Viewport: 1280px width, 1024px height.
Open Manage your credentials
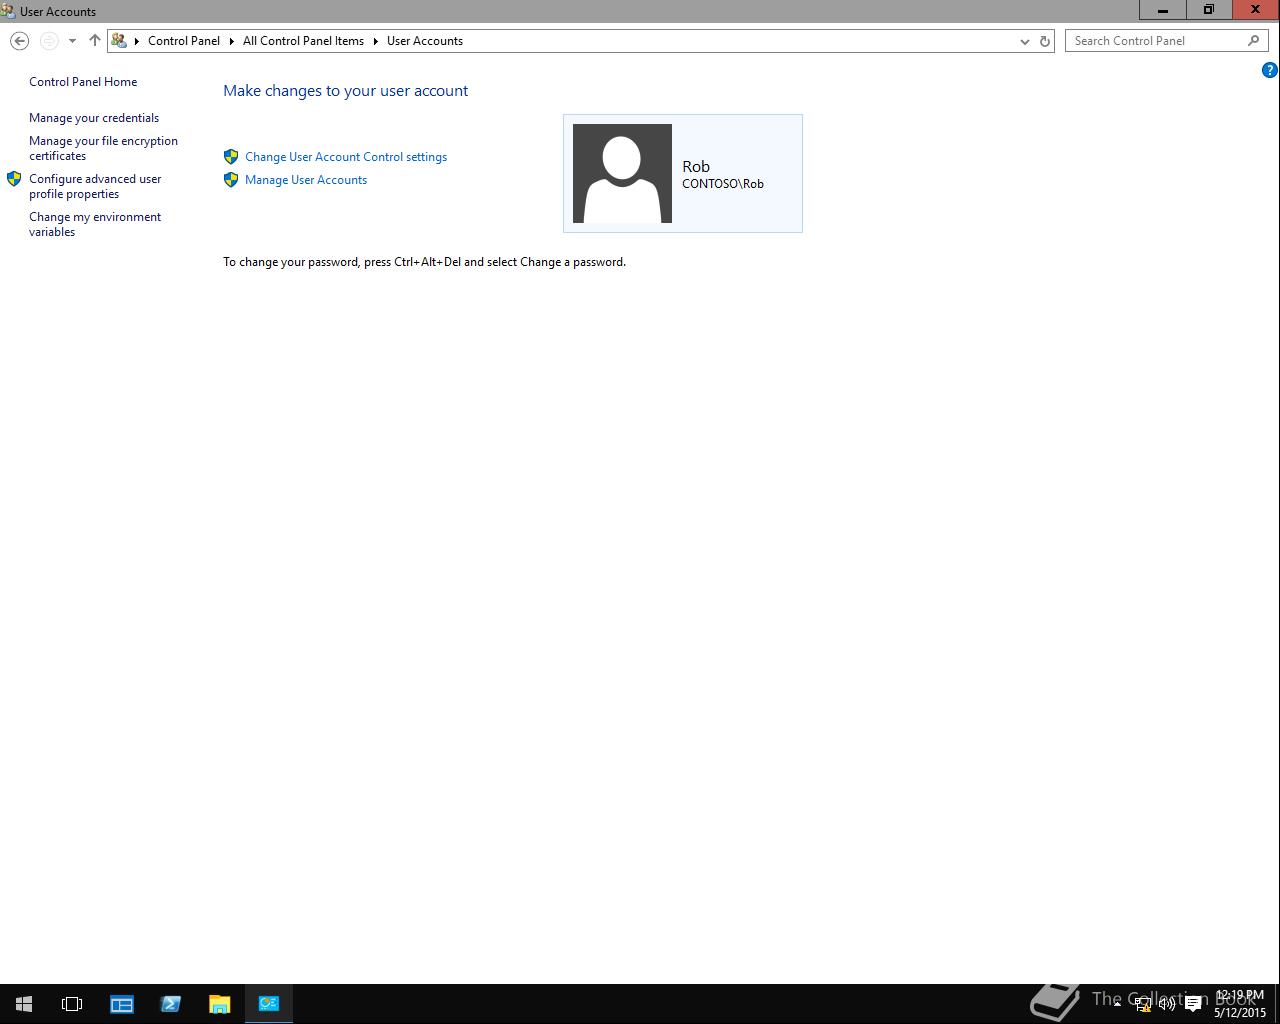94,118
